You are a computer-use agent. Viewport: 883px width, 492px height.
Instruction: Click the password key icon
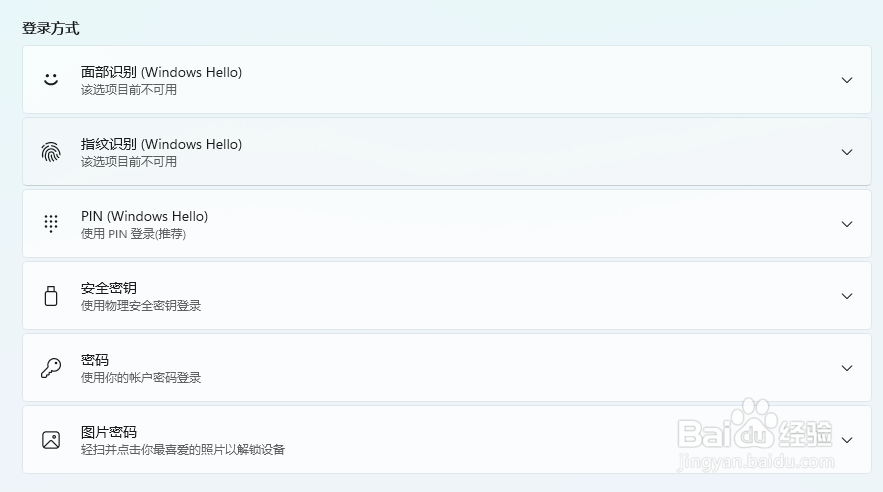pyautogui.click(x=51, y=368)
